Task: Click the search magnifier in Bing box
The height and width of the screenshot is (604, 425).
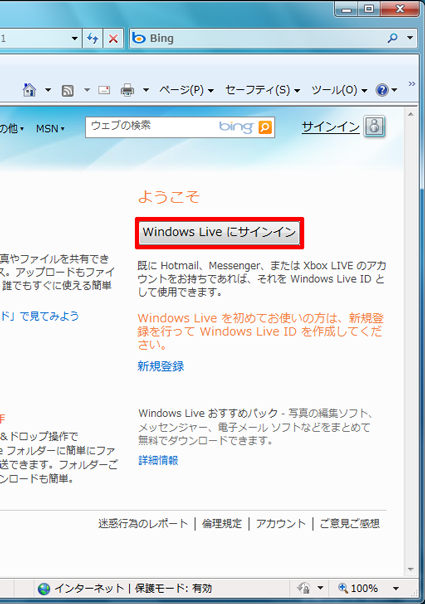Action: 392,38
